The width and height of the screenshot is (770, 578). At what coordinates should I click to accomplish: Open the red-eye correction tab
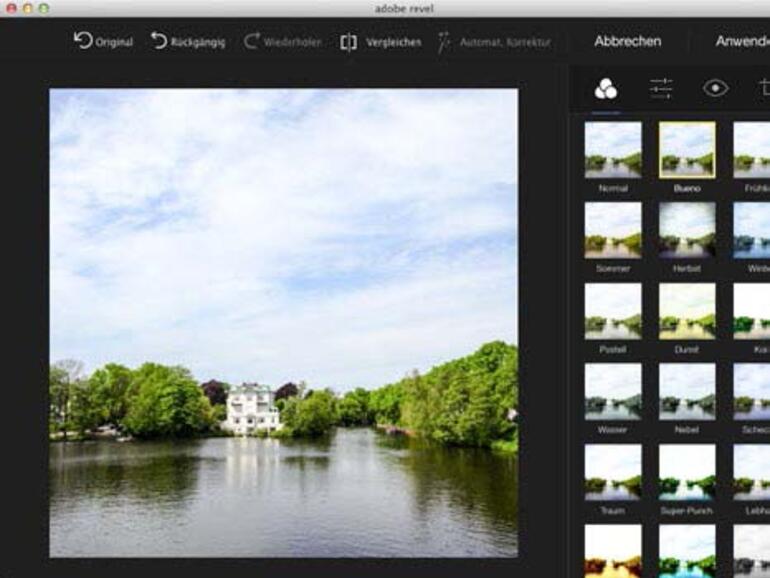click(x=715, y=88)
